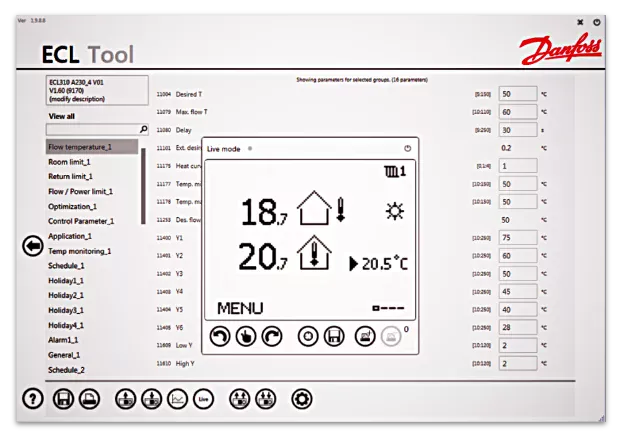620x439 pixels.
Task: Select the Flow temperature_1 group
Action: pyautogui.click(x=92, y=147)
